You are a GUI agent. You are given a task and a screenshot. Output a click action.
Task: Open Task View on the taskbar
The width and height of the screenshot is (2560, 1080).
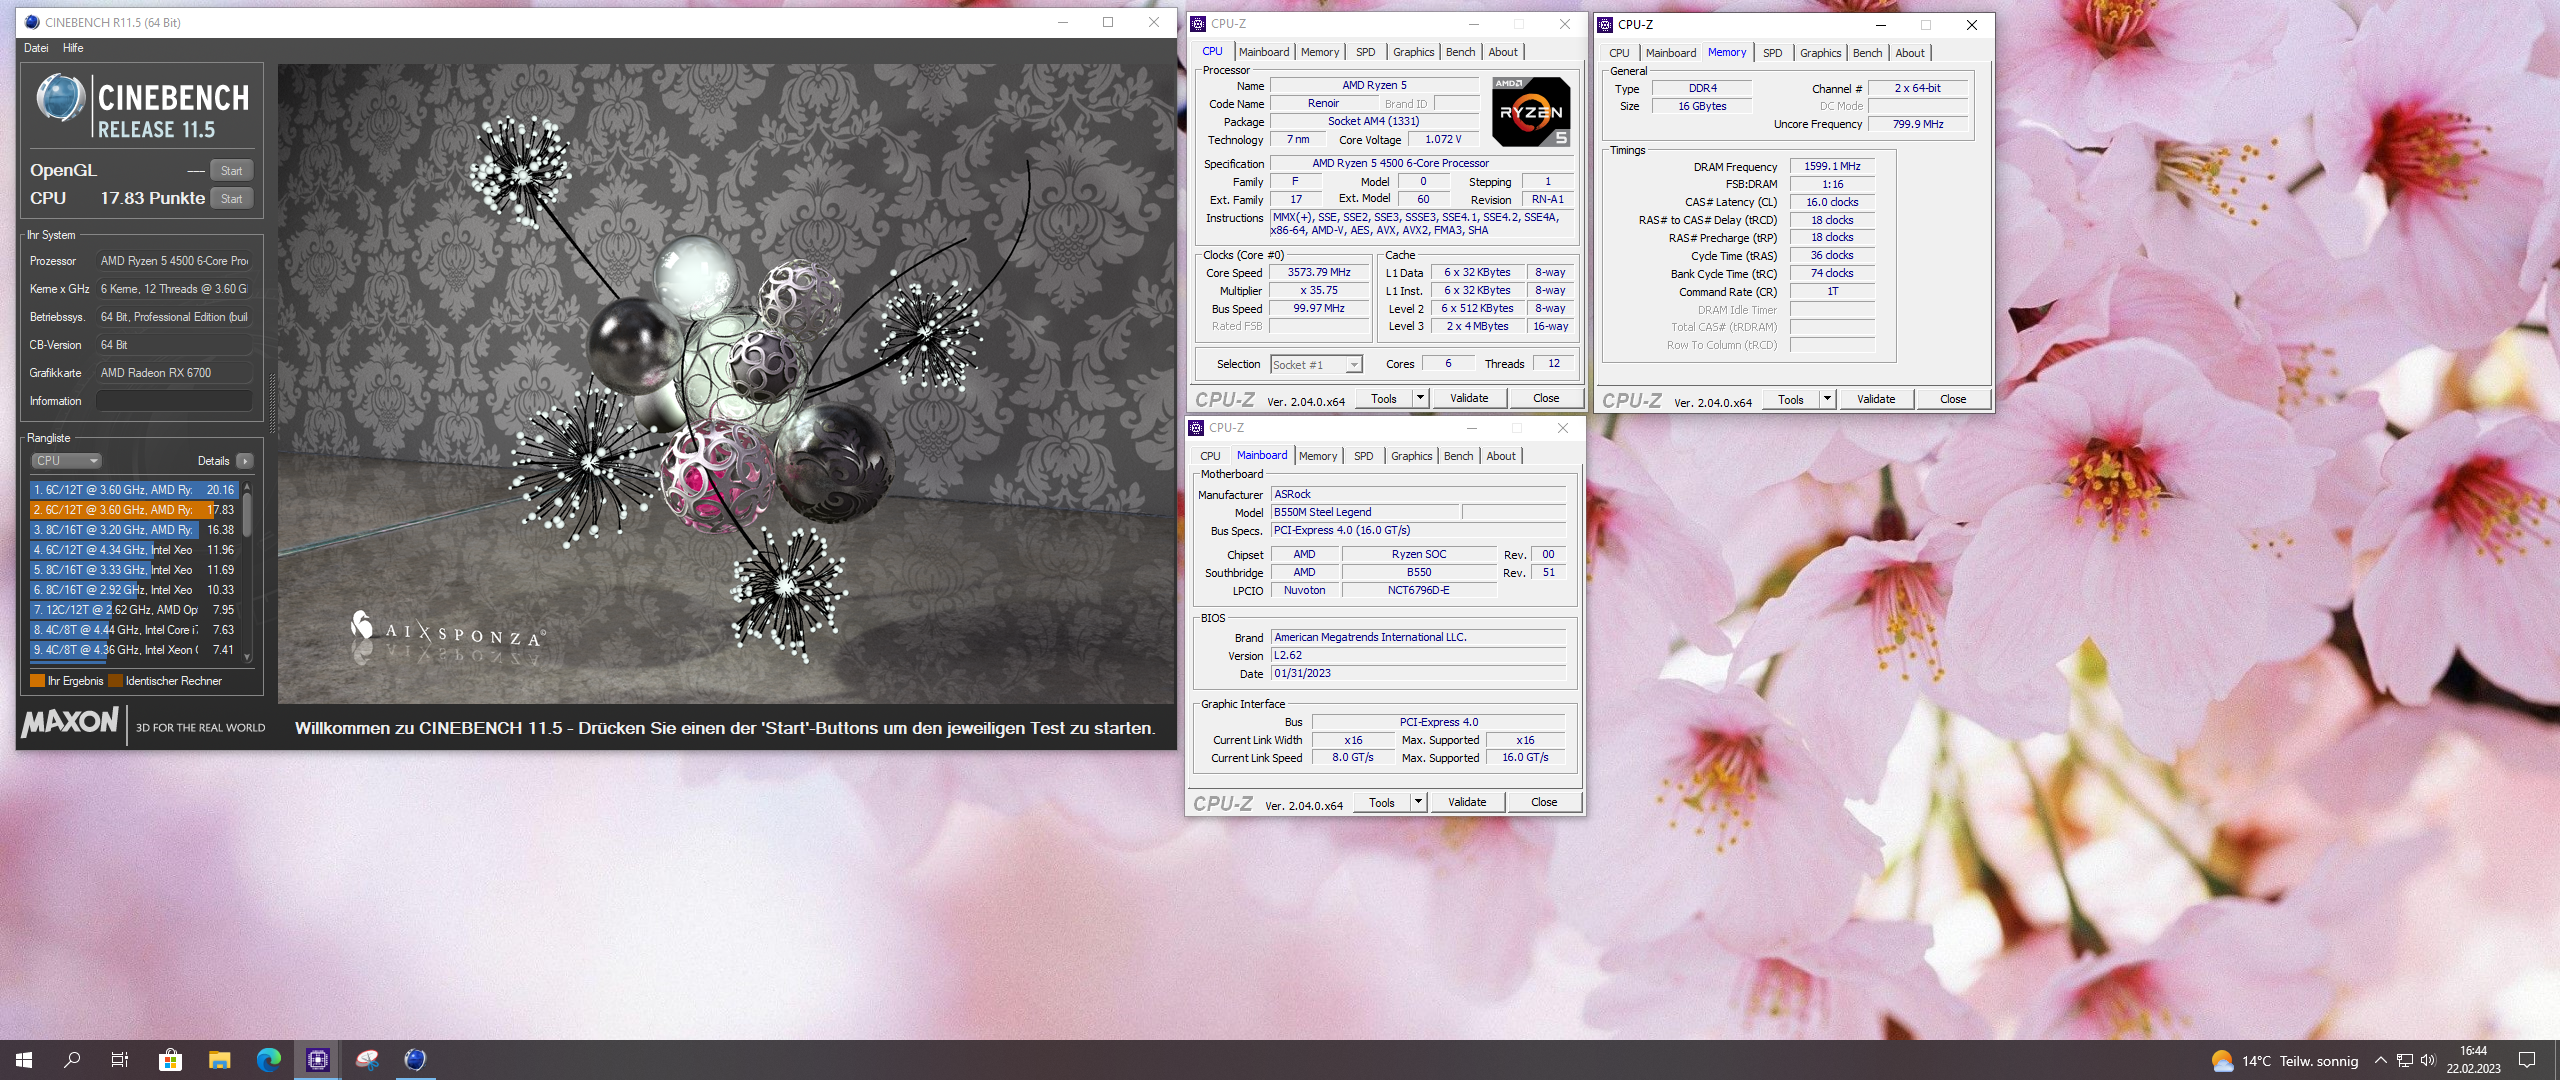(x=120, y=1060)
